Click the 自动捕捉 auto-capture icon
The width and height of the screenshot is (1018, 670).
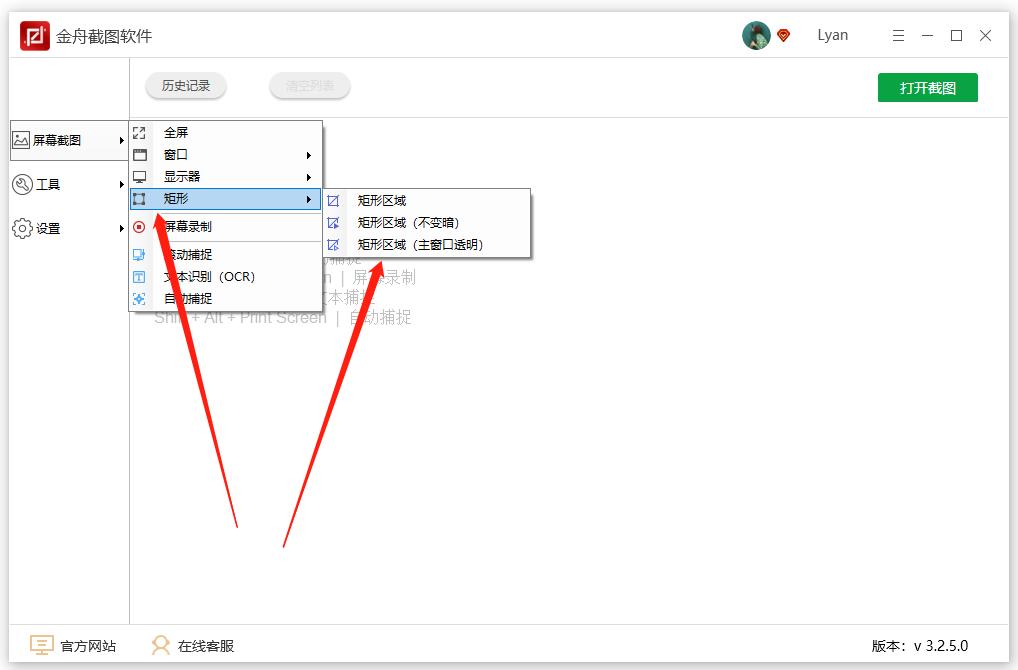tap(139, 298)
